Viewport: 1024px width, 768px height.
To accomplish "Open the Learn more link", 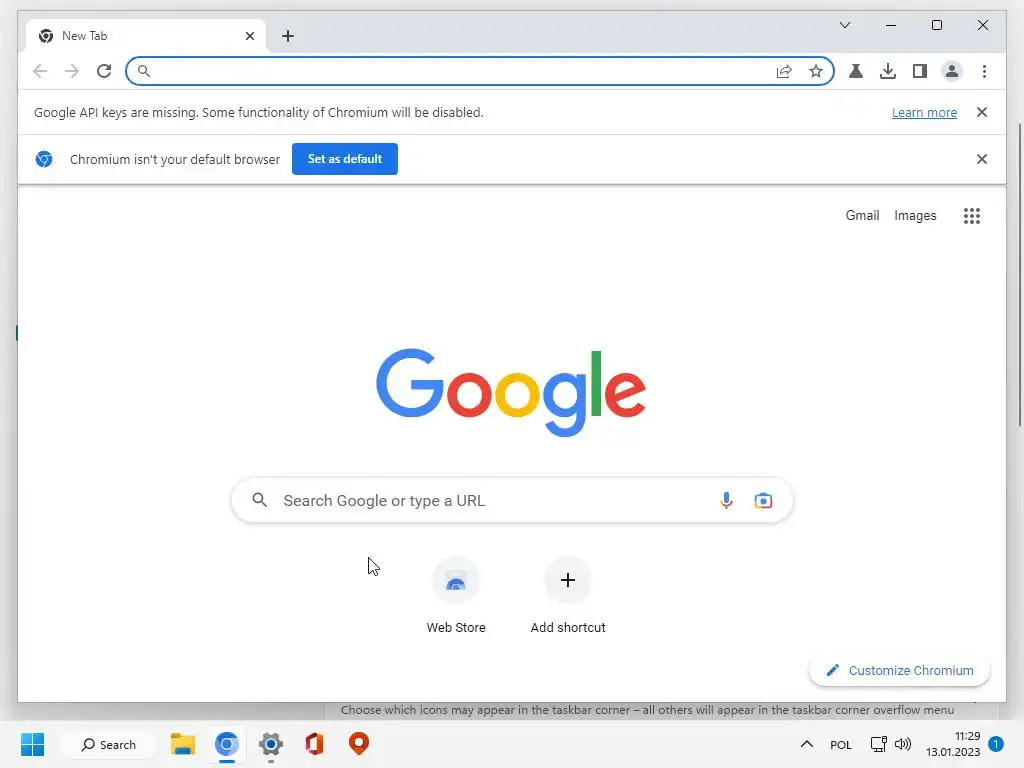I will point(924,112).
